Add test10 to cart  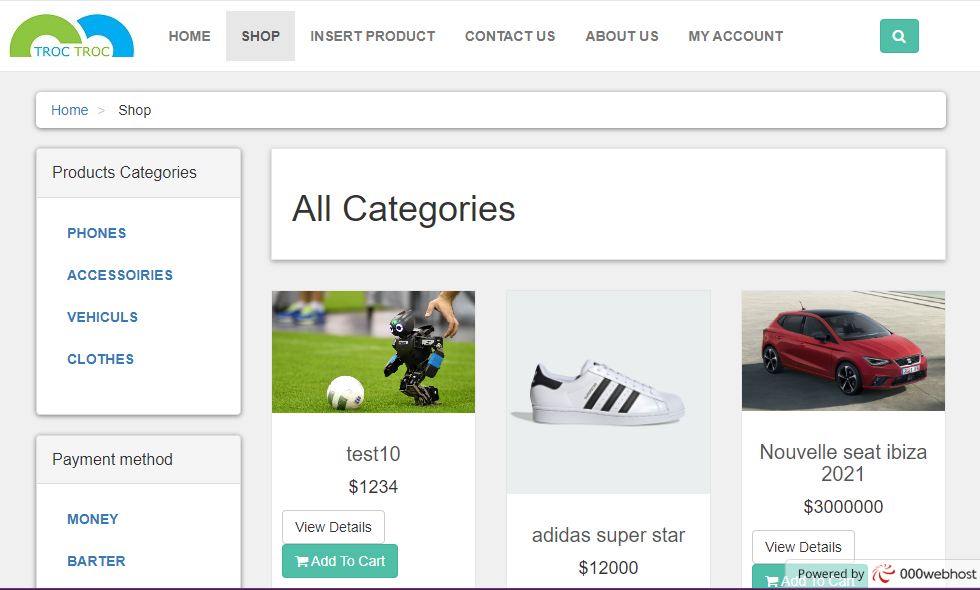coord(340,561)
